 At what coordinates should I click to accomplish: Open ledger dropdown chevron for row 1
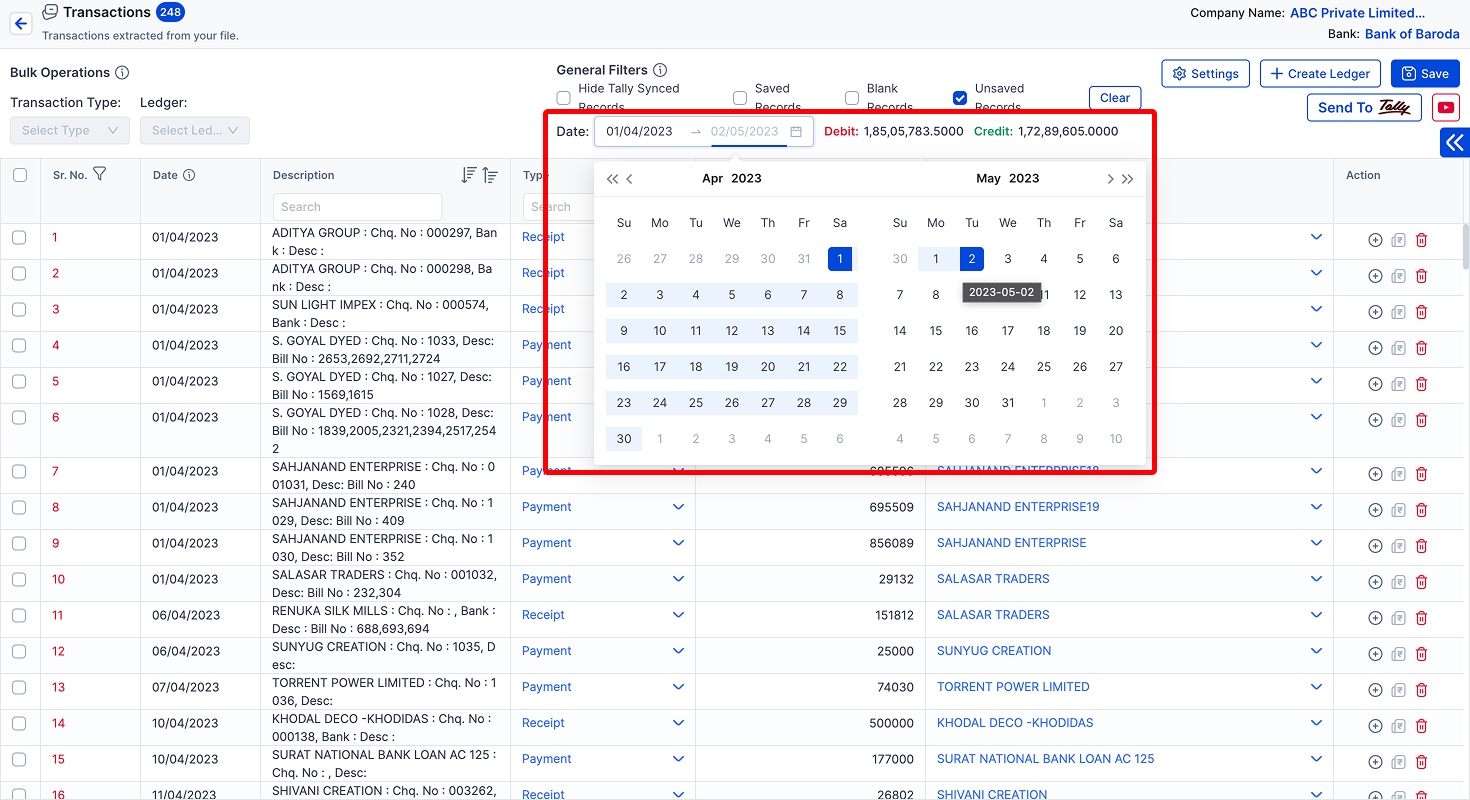tap(1316, 237)
